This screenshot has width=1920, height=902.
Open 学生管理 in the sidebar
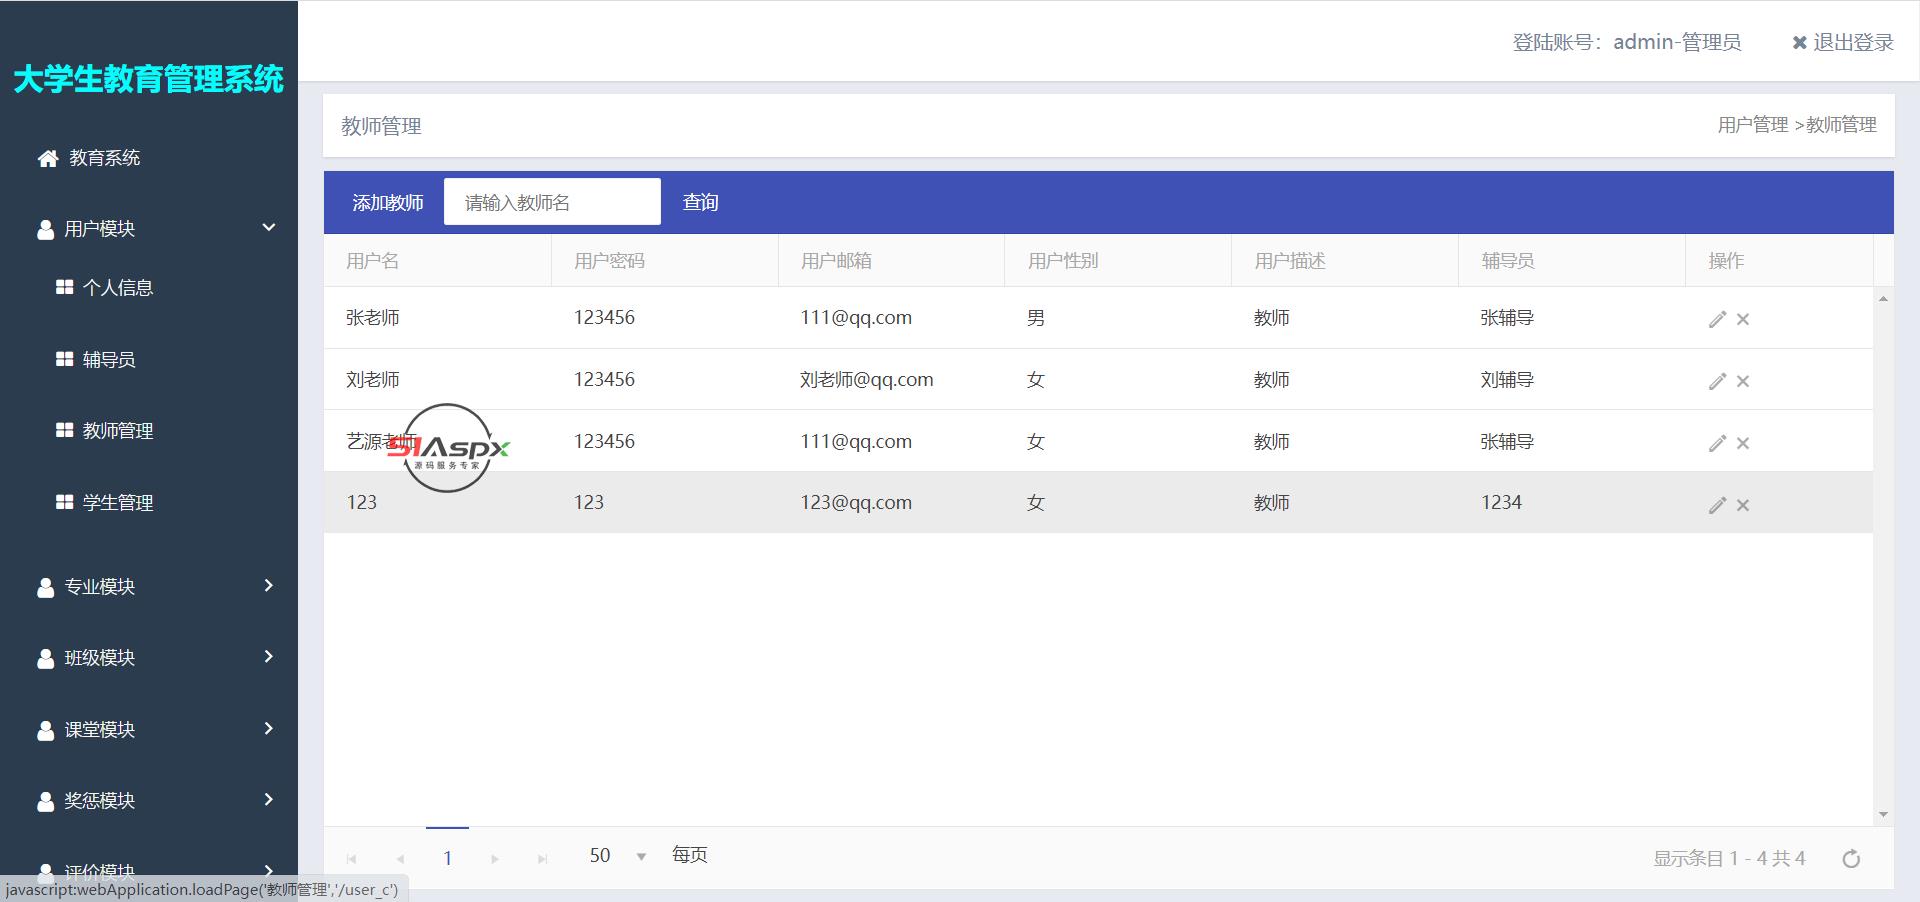click(117, 502)
